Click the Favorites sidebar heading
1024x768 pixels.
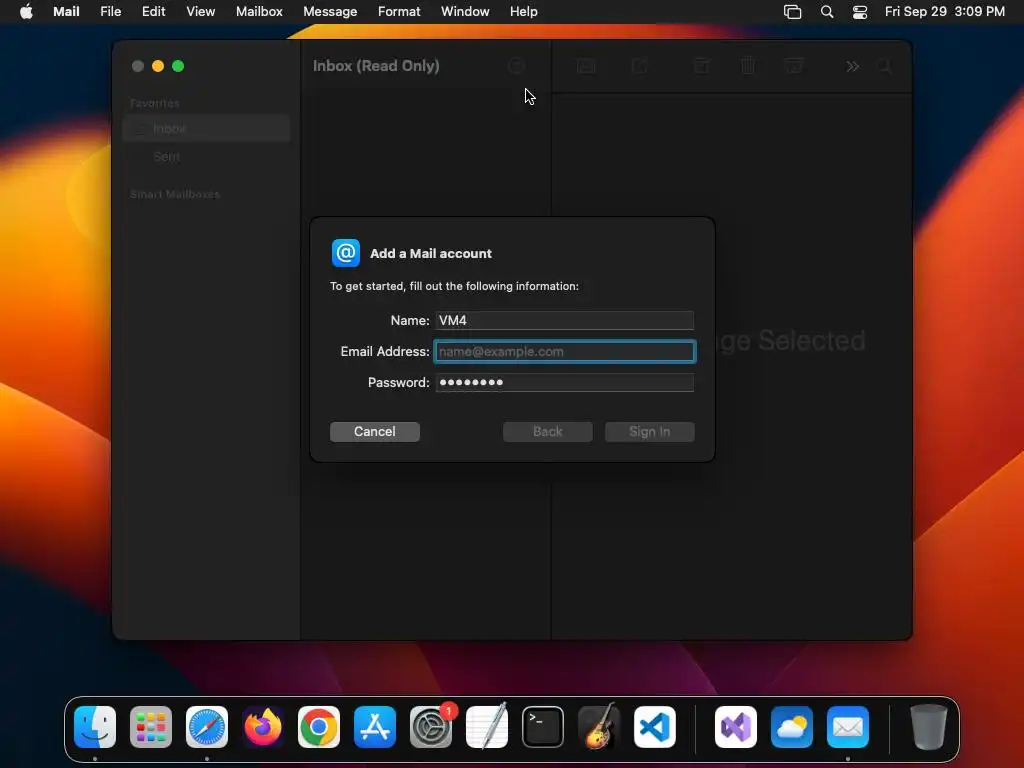pos(154,103)
